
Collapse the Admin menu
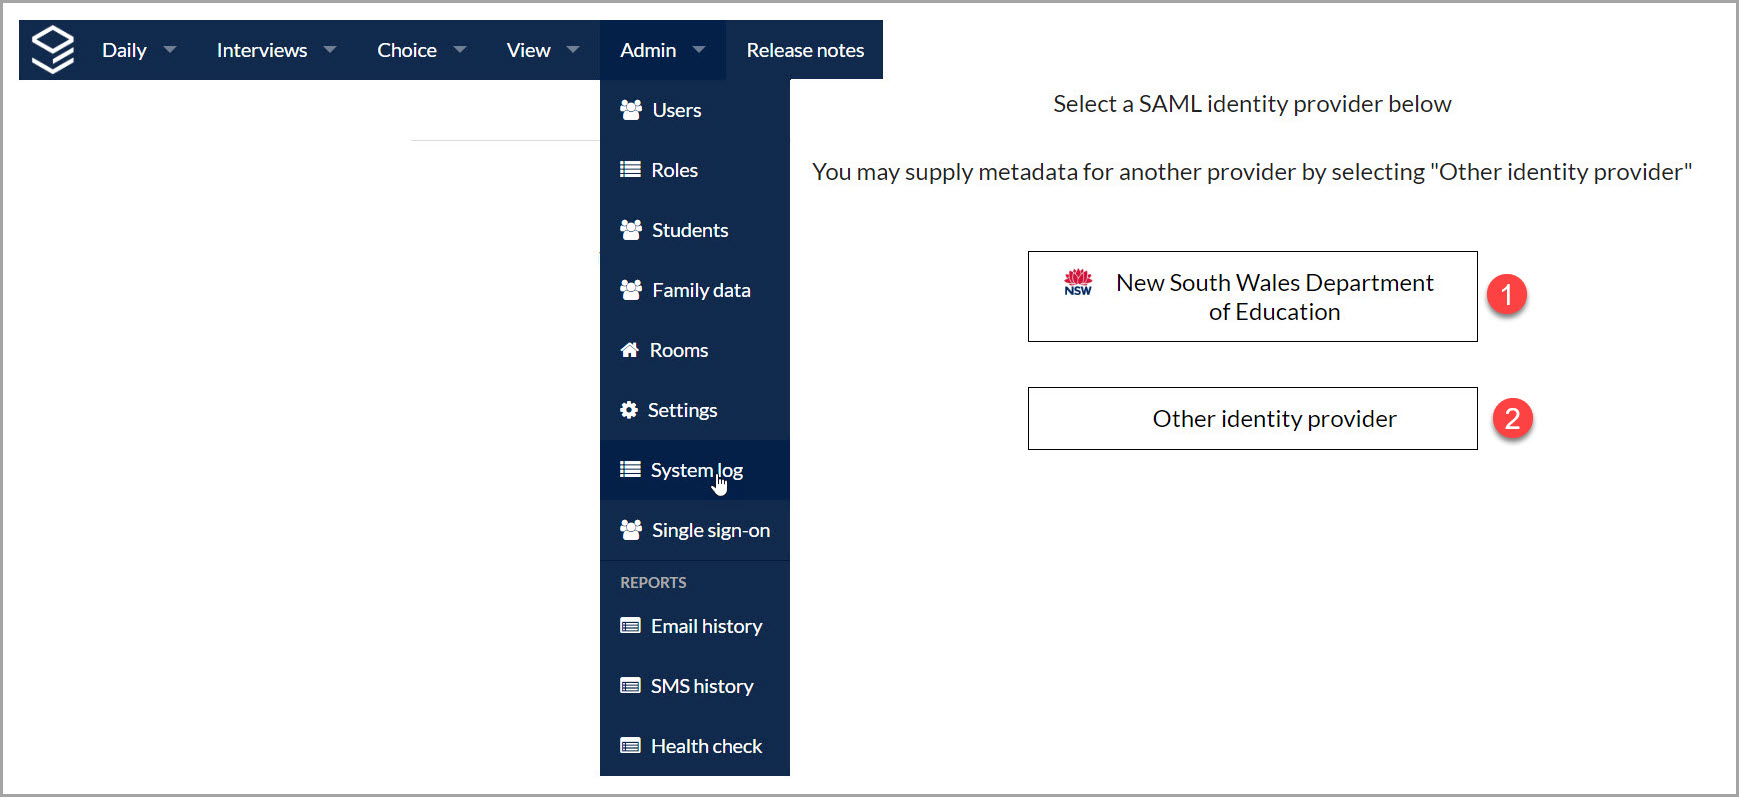[x=662, y=50]
